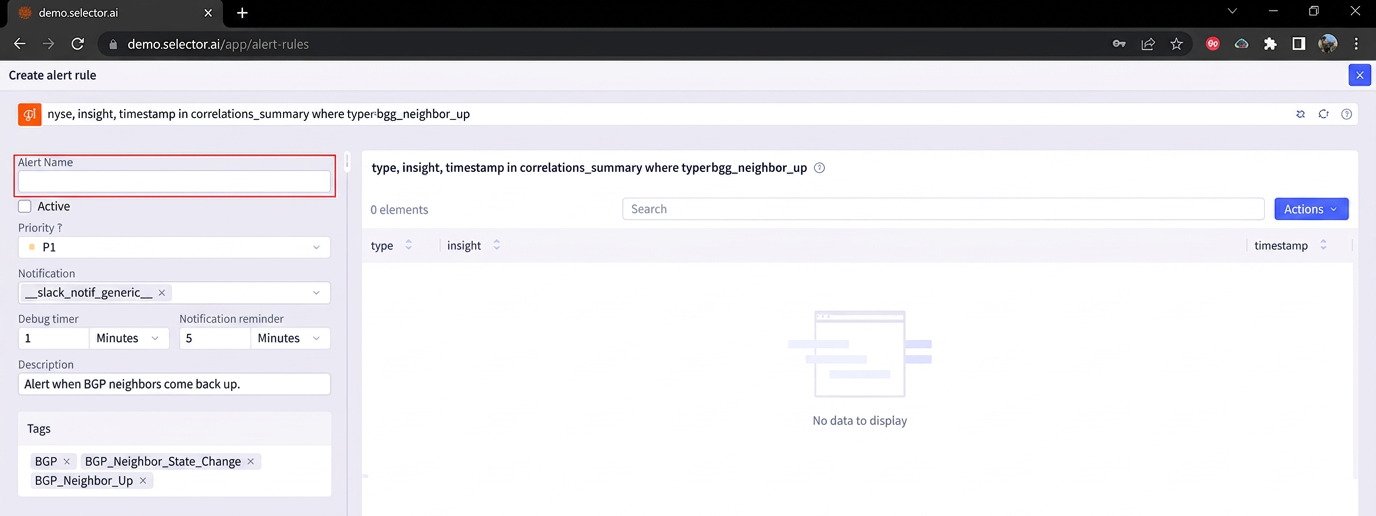Open the browser profile avatar
Image resolution: width=1376 pixels, height=516 pixels.
pos(1328,44)
